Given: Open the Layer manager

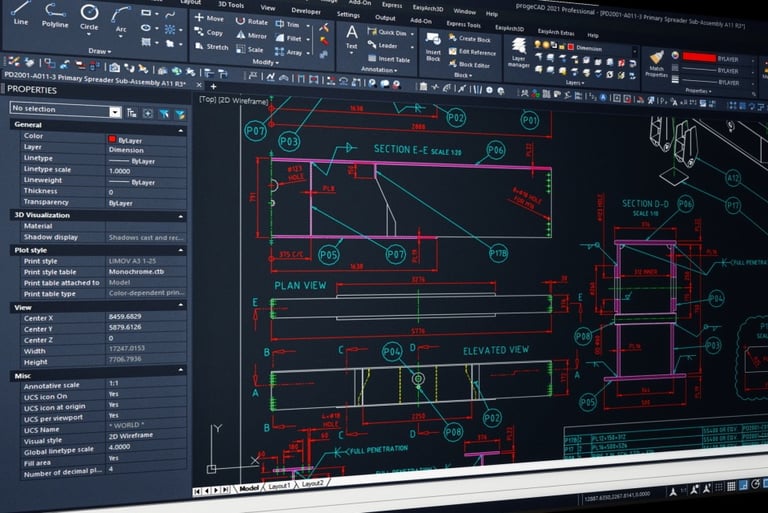Looking at the screenshot, I should point(519,53).
